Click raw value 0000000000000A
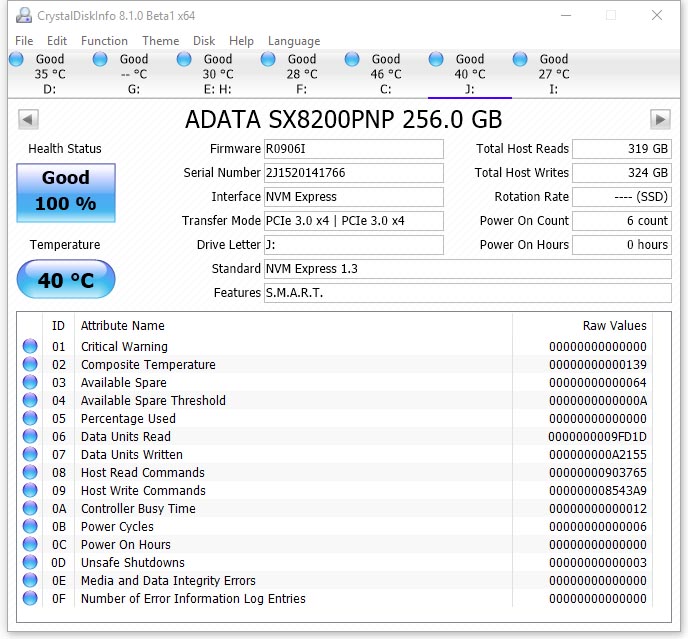This screenshot has width=688, height=639. [x=598, y=401]
